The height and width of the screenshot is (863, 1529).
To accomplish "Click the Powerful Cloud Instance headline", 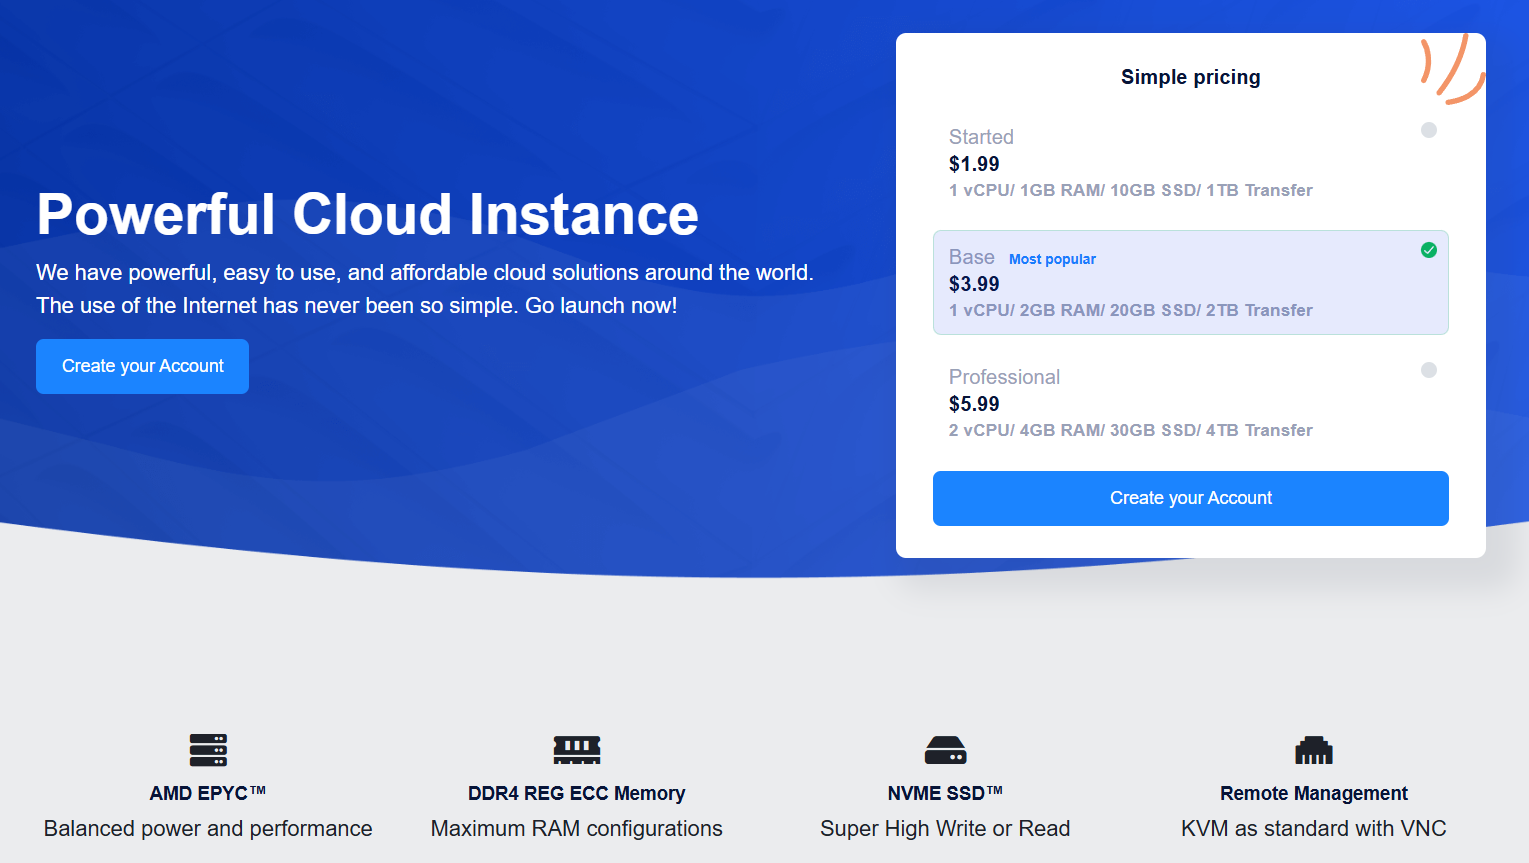I will [x=367, y=214].
